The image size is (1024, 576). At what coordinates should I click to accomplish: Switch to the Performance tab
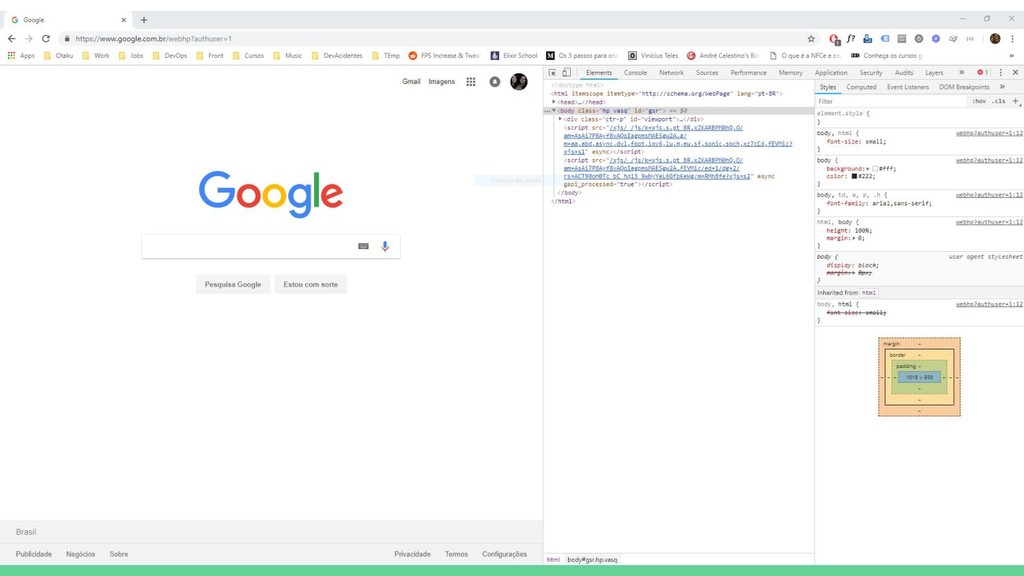[748, 72]
